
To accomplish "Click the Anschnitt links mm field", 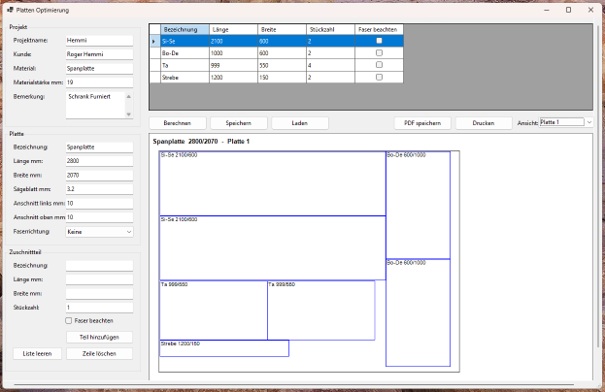I will [99, 203].
